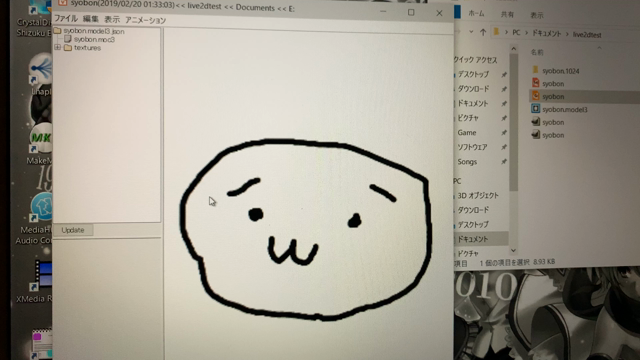Select the MediaHuman Audio Converter desktop shortcut
This screenshot has width=640, height=360.
tap(33, 218)
